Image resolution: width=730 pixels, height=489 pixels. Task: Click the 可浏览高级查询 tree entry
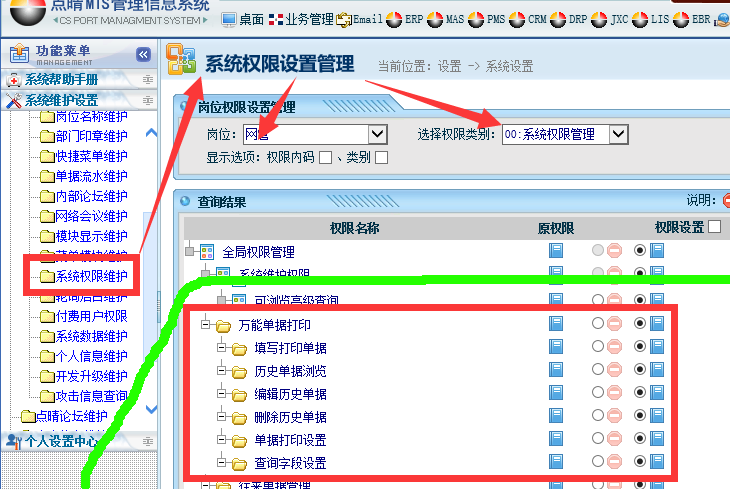pyautogui.click(x=296, y=300)
